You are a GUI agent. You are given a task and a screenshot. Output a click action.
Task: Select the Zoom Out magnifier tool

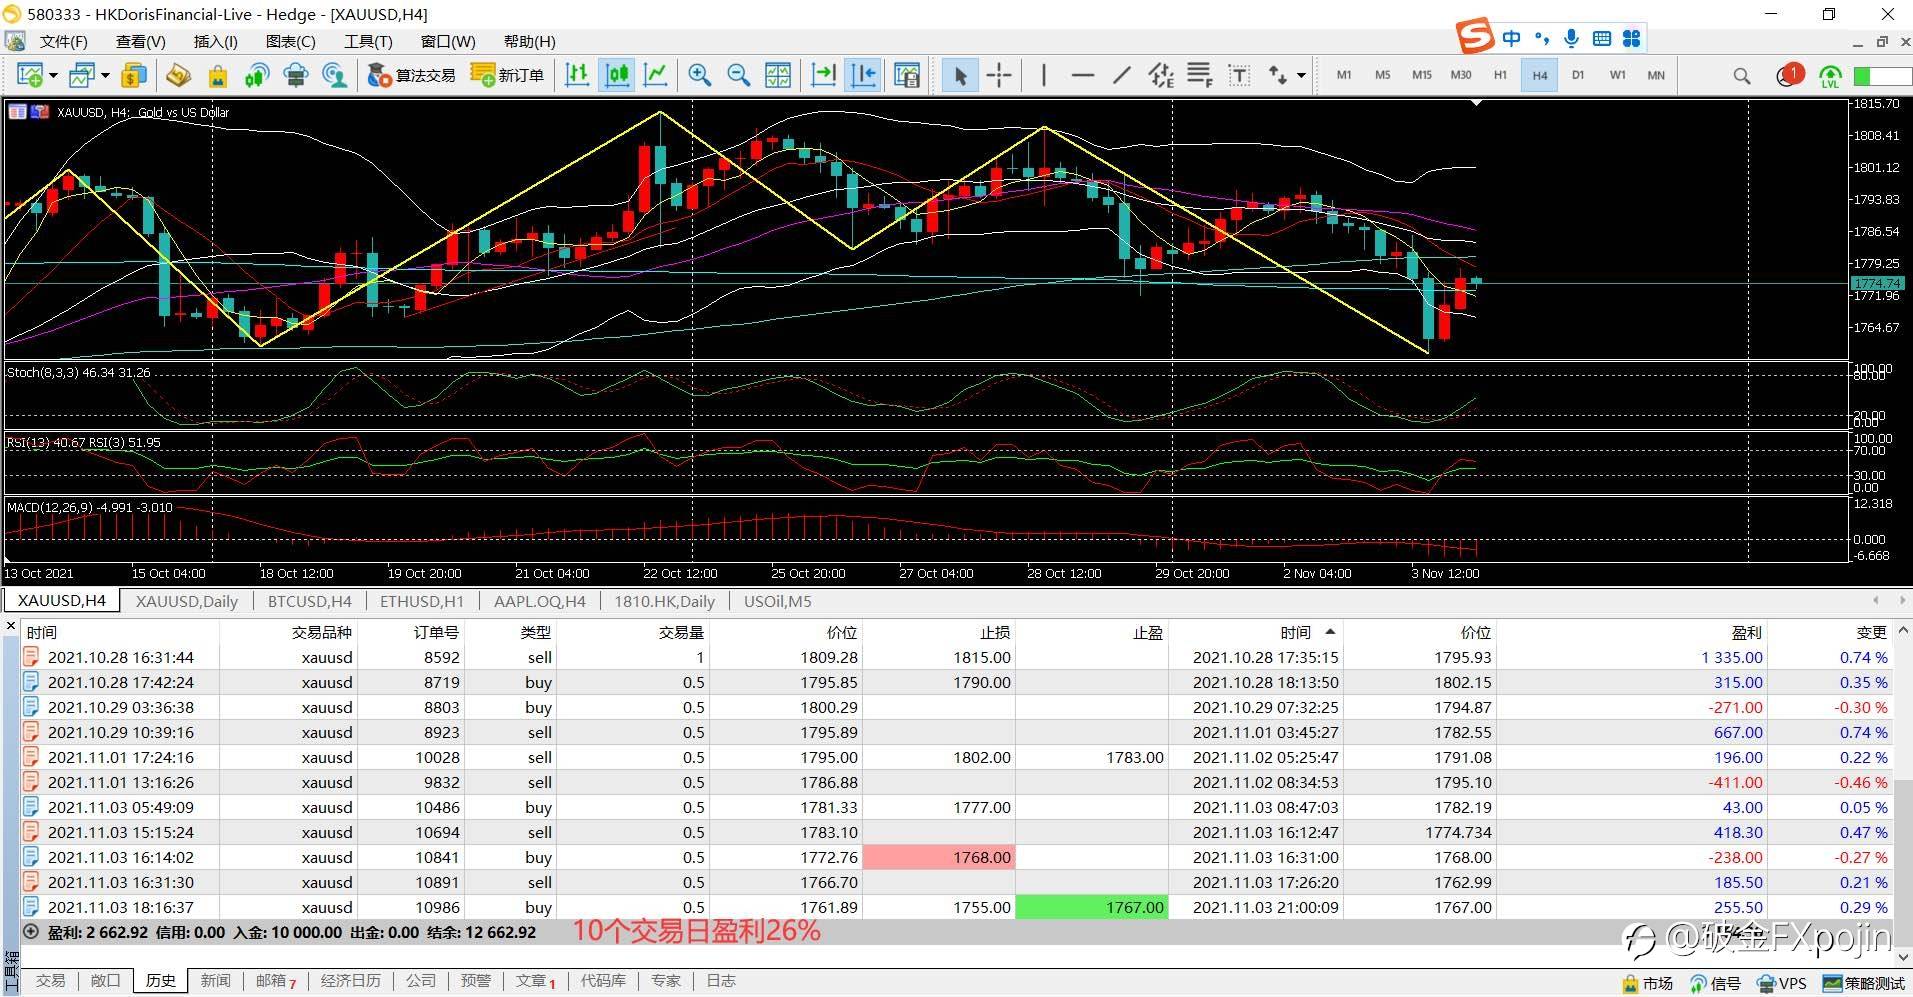[x=738, y=75]
